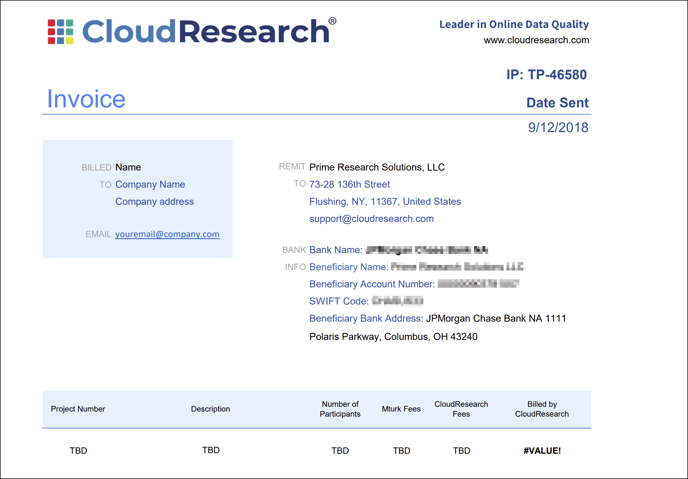Click TBD under Number of Participants

pyautogui.click(x=340, y=450)
